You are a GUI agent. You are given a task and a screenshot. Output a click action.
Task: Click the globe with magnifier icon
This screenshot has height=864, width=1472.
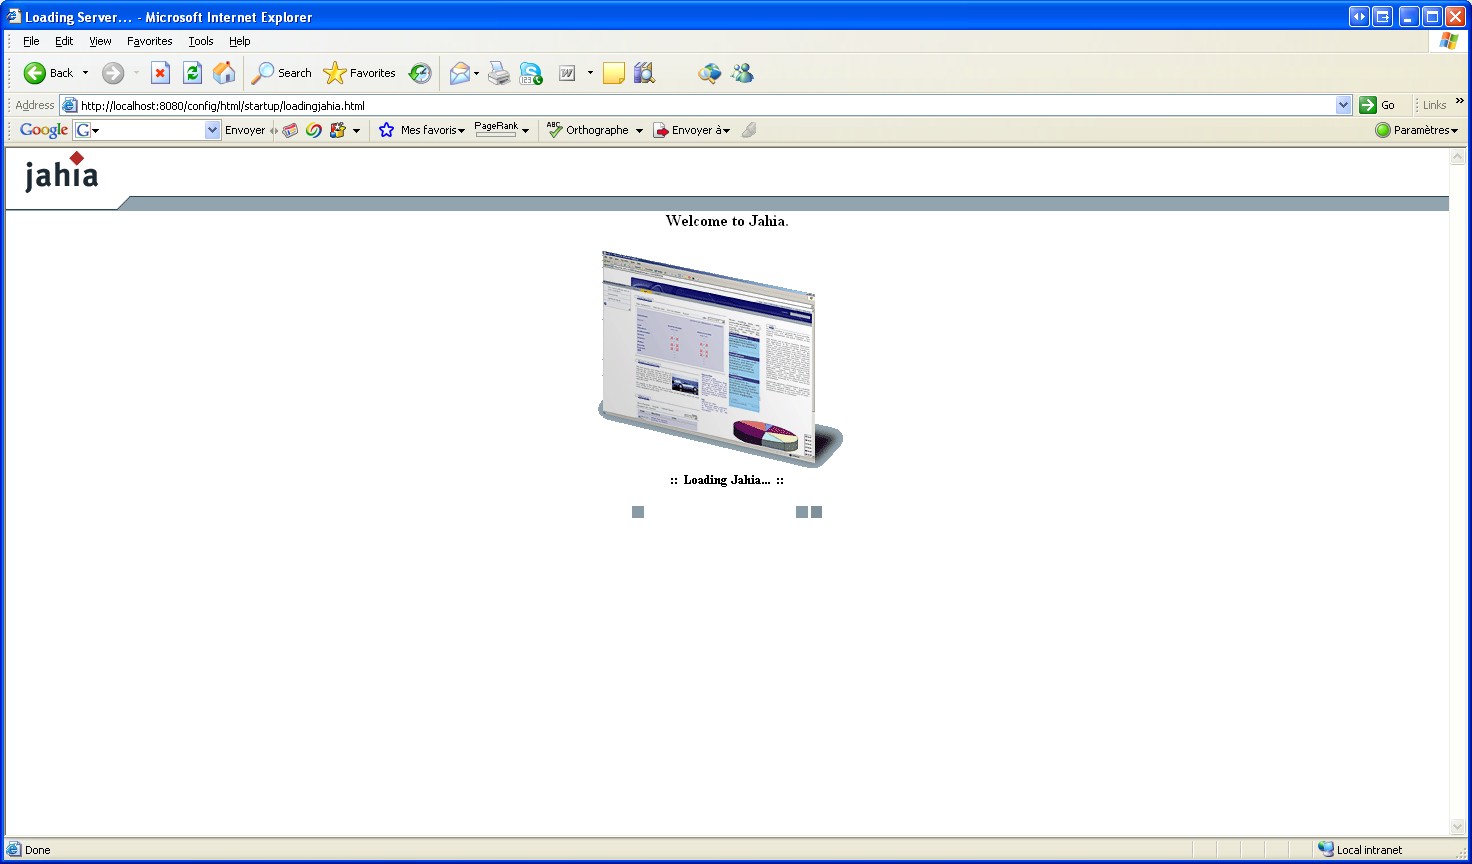(709, 73)
